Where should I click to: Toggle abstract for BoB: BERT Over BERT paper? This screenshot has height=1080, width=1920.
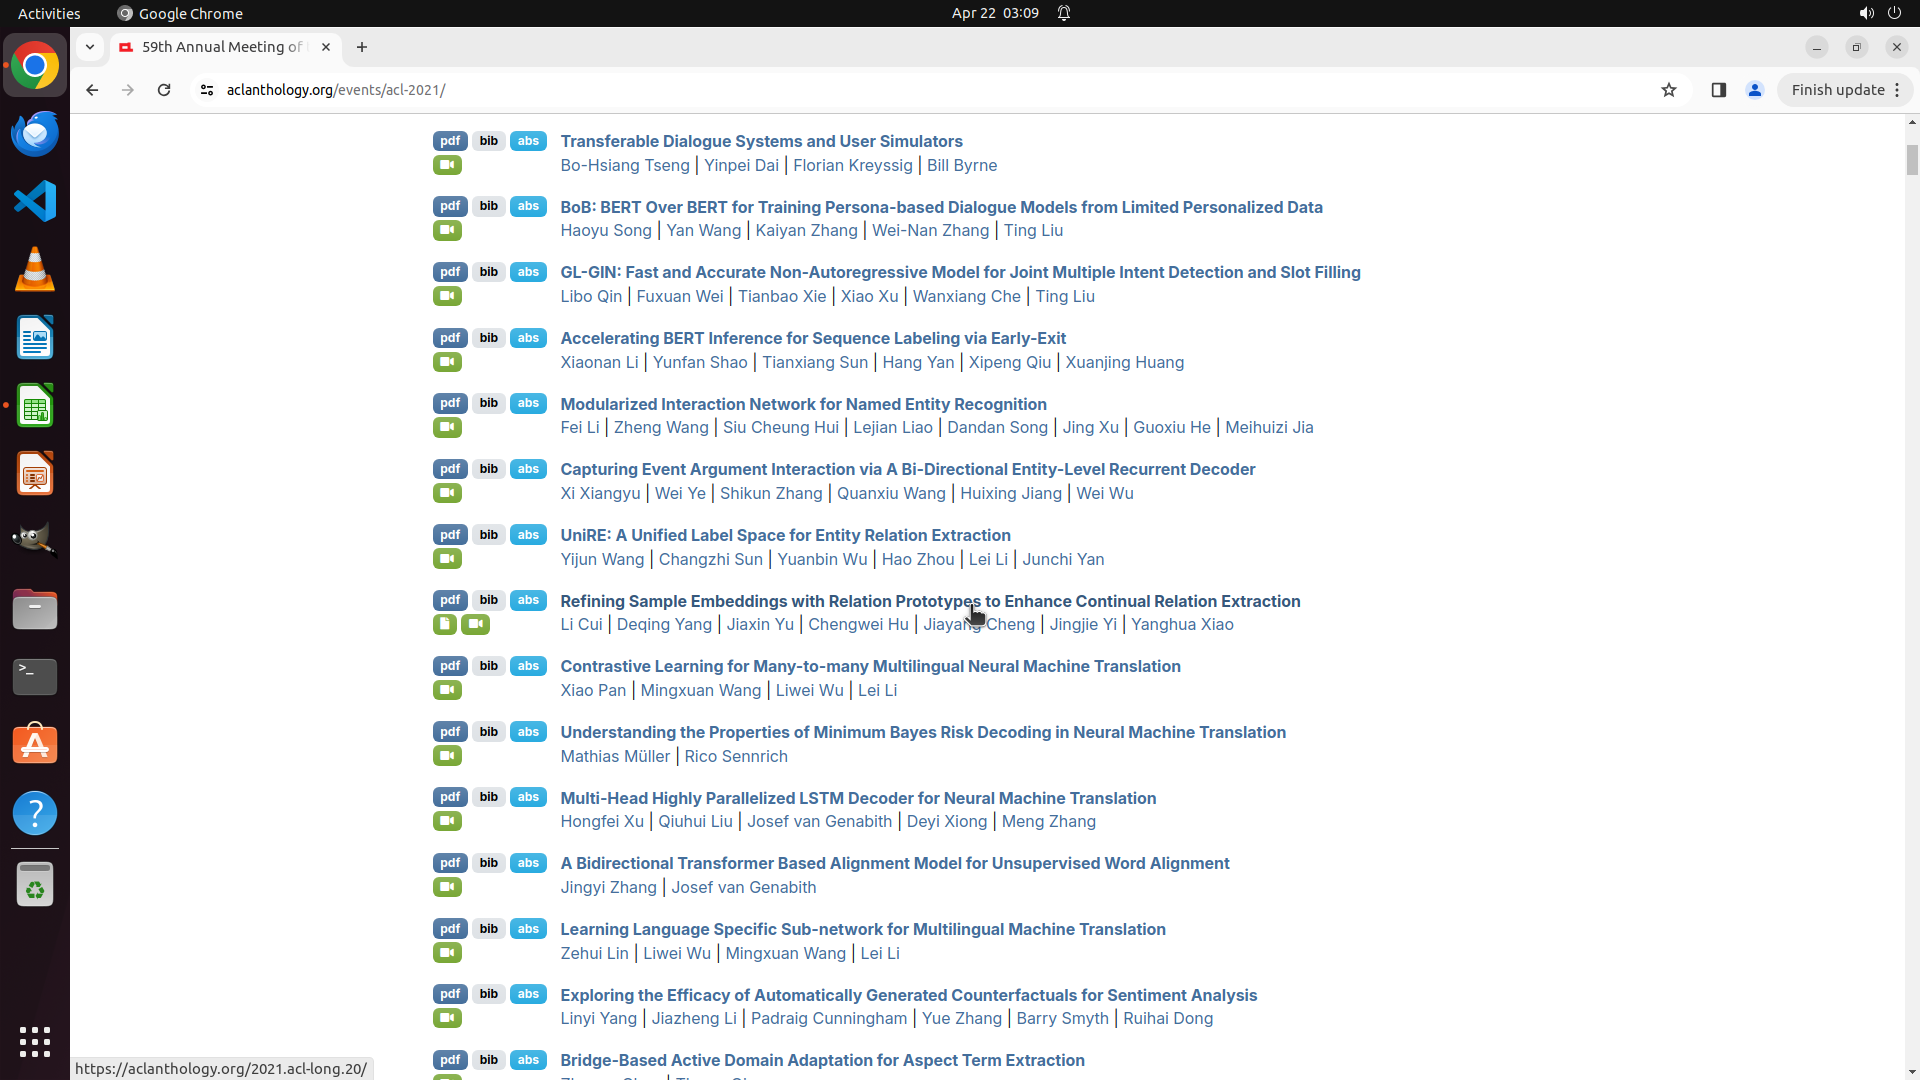(528, 207)
